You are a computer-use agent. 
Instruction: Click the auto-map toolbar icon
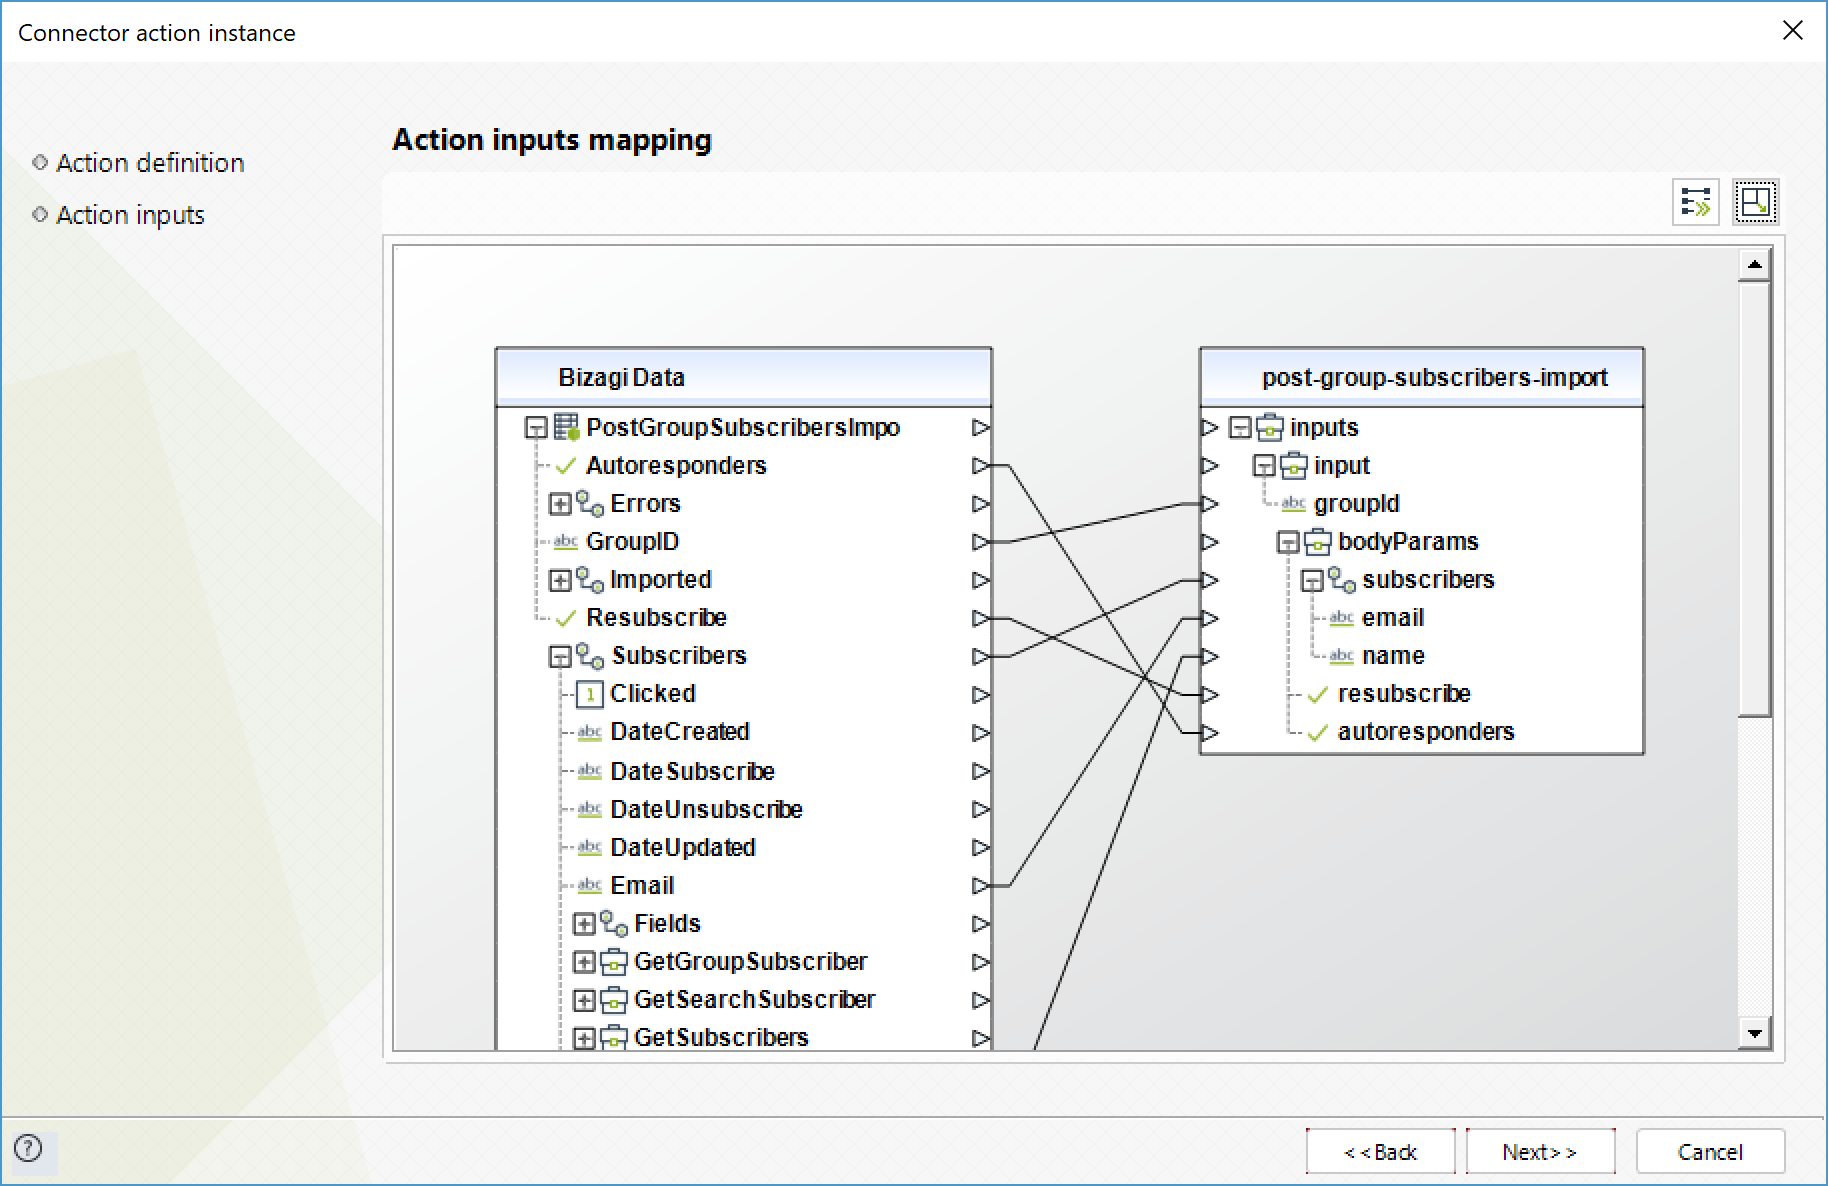click(x=1696, y=202)
